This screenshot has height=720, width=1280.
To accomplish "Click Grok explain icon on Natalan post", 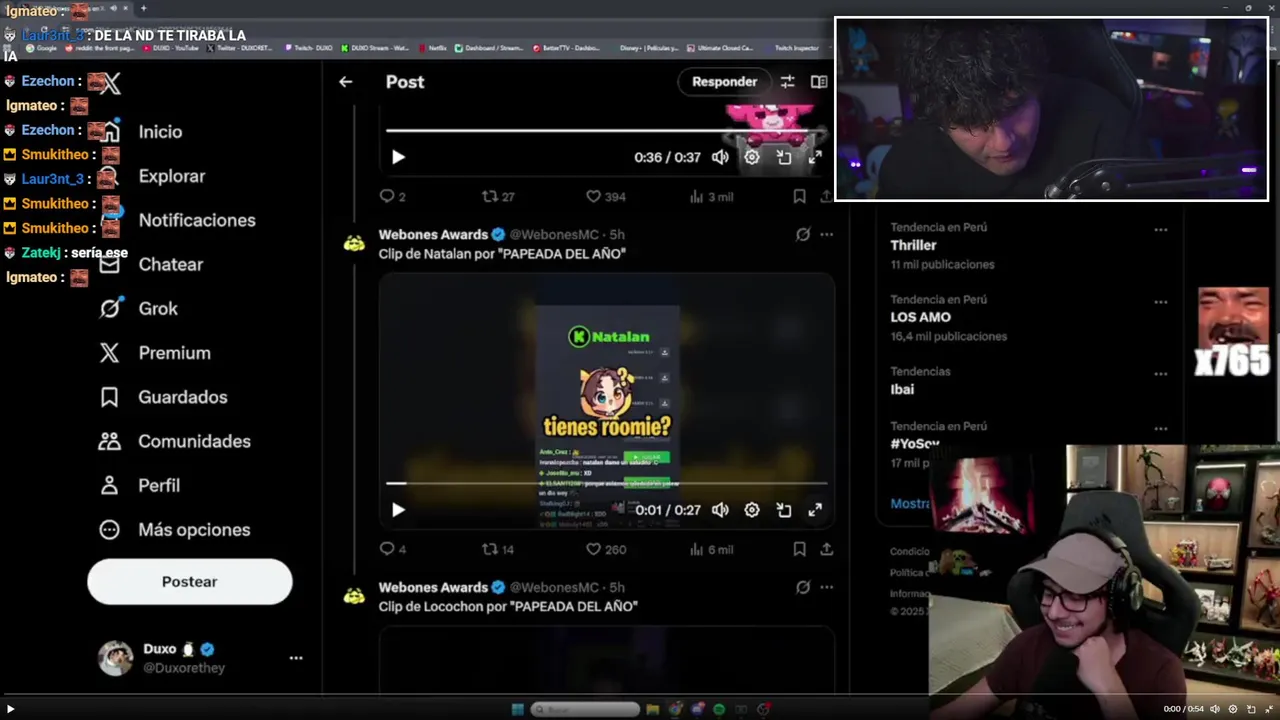I will click(x=802, y=235).
